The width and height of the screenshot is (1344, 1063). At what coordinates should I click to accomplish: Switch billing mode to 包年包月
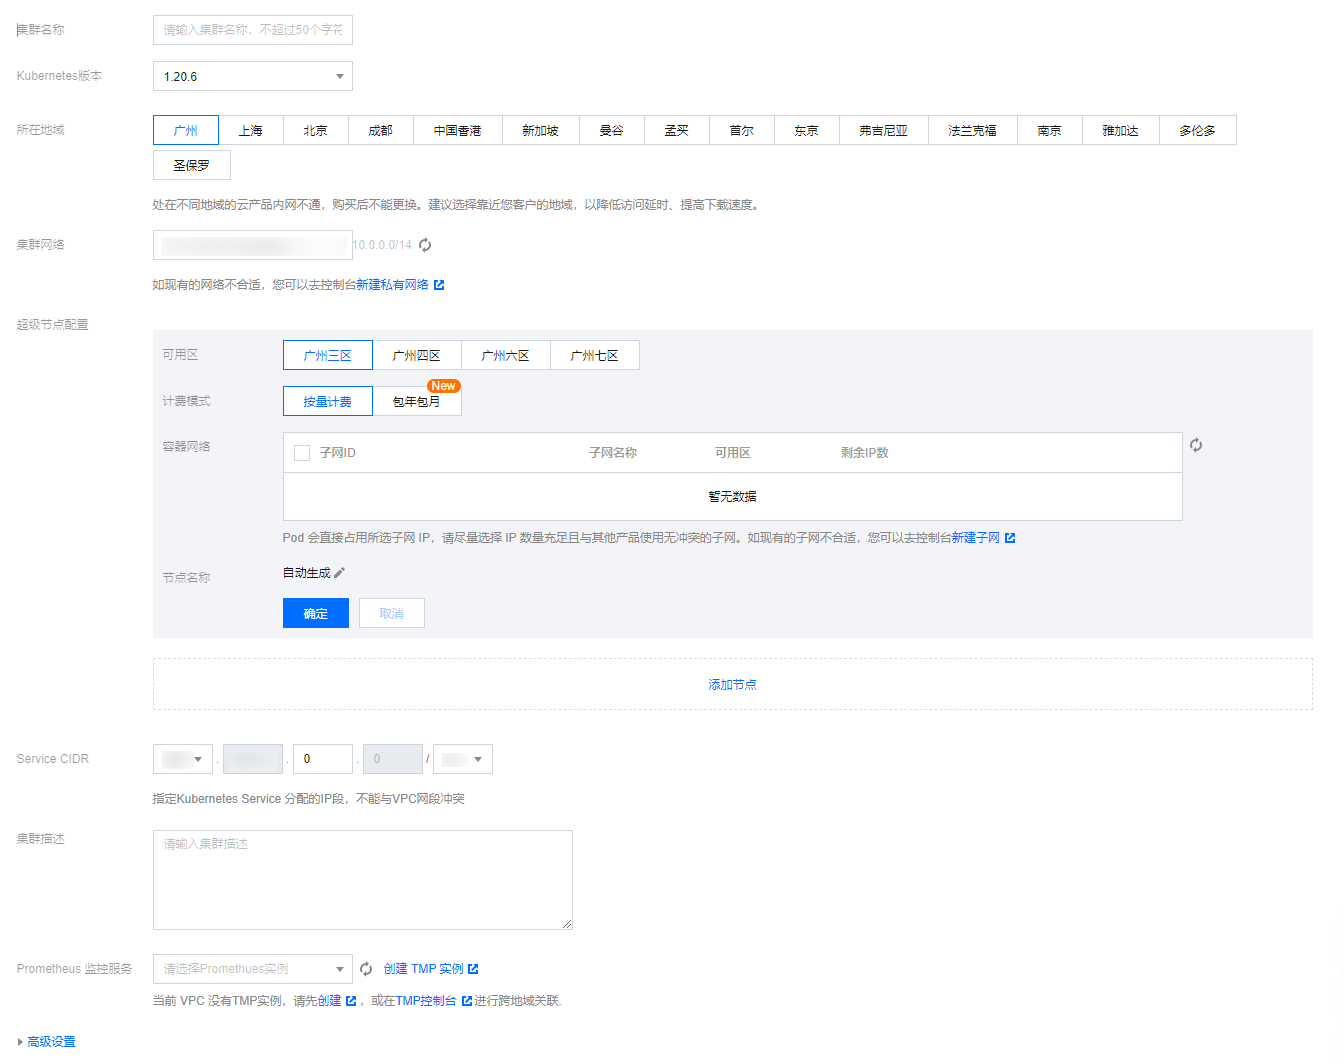point(417,400)
